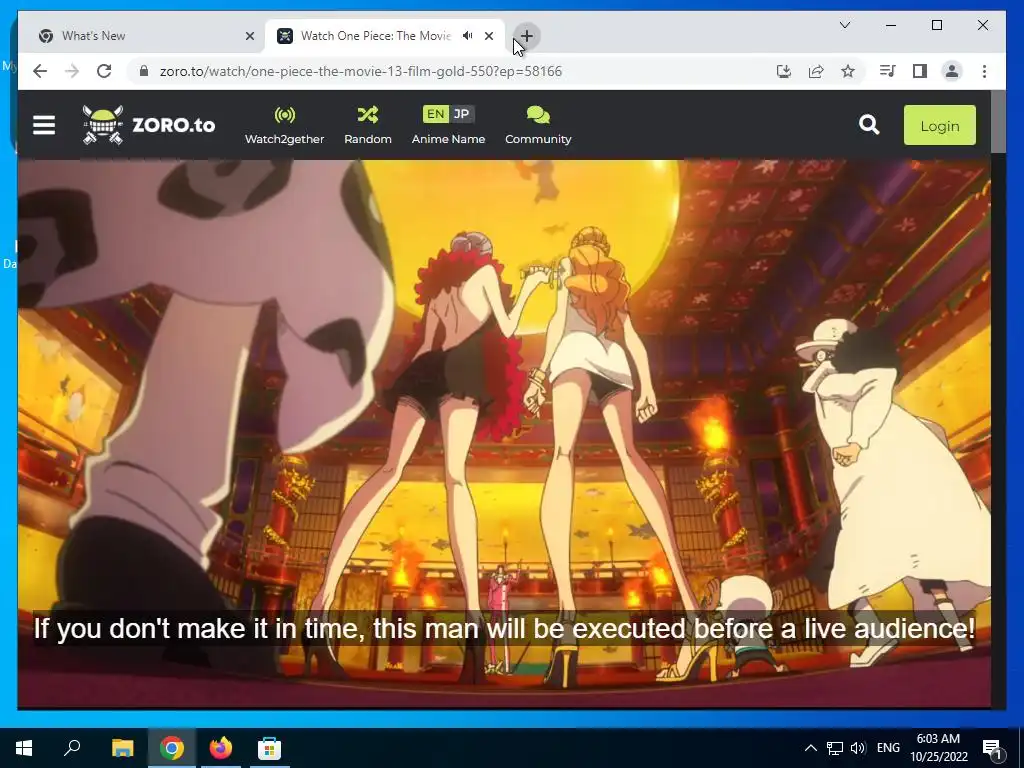Share this page from address bar
Viewport: 1024px width, 768px height.
click(x=816, y=71)
